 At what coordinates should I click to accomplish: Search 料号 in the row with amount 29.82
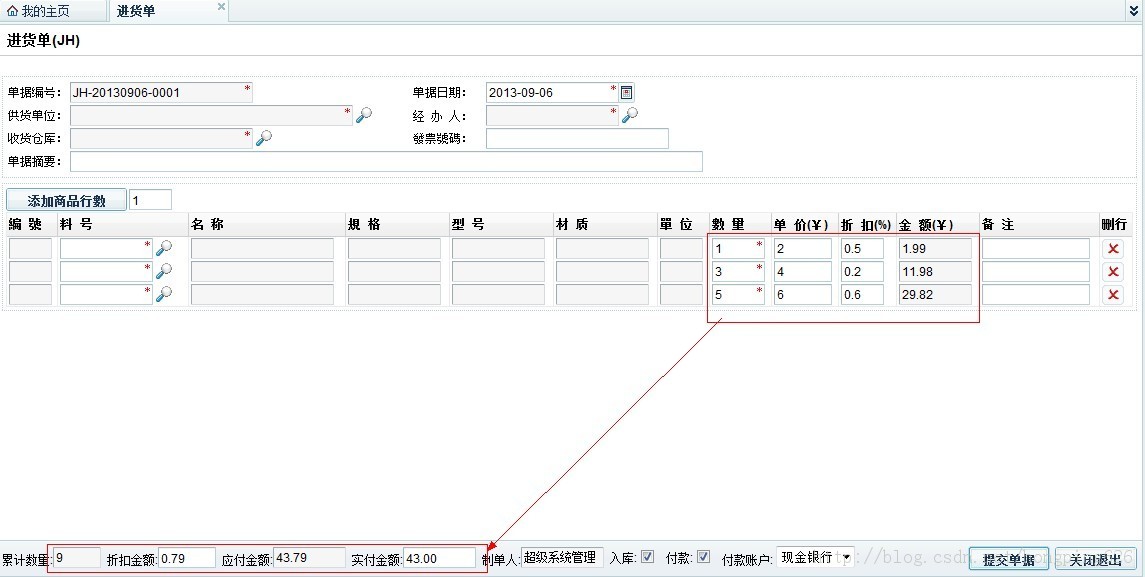pyautogui.click(x=164, y=294)
